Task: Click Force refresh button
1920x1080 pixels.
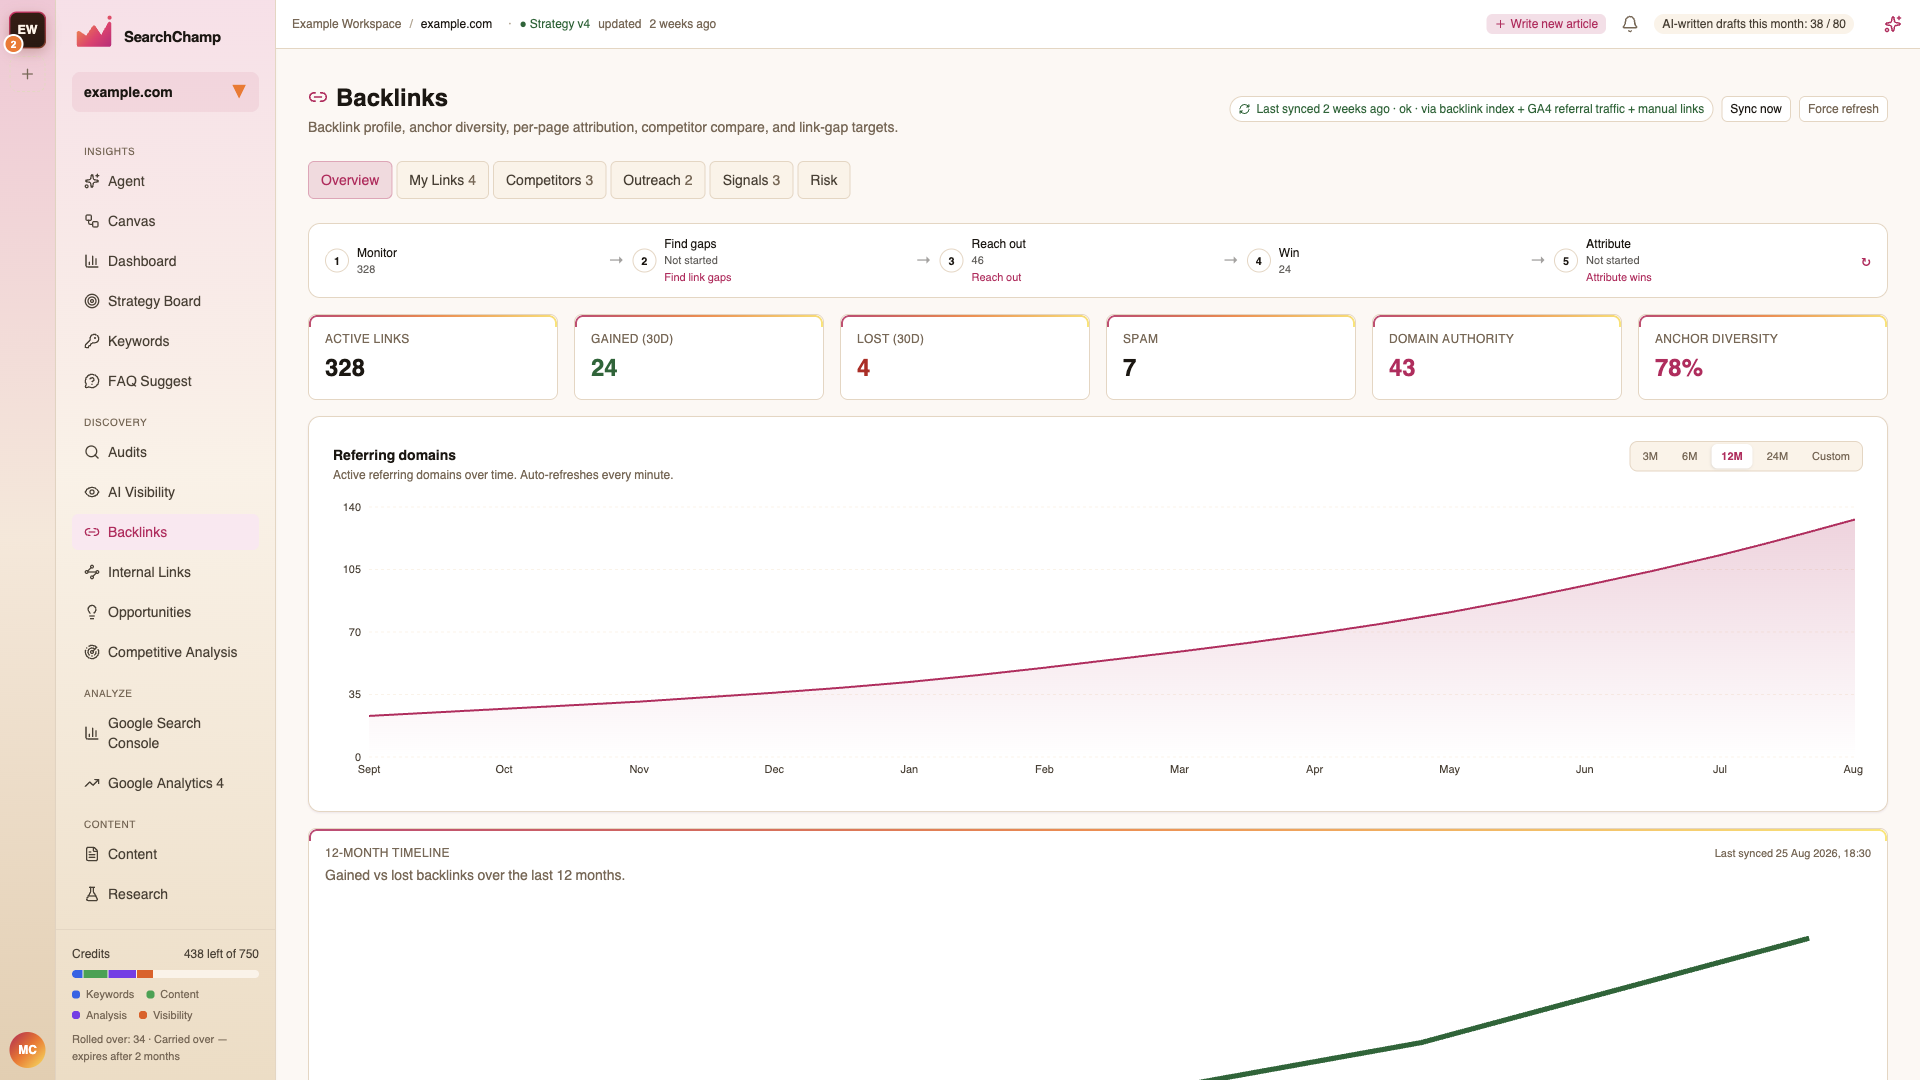Action: pos(1843,109)
